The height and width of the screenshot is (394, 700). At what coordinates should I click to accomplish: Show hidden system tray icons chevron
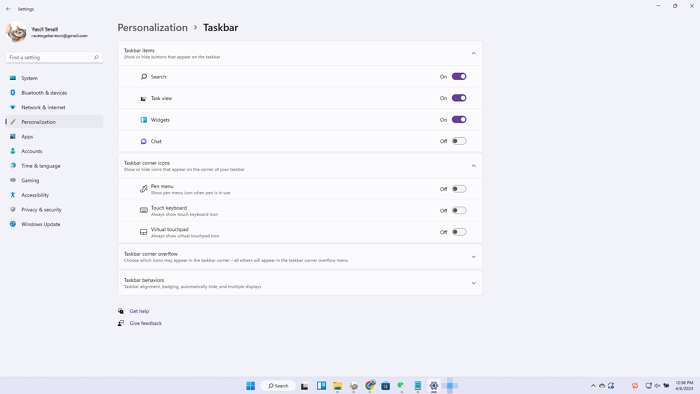[593, 386]
